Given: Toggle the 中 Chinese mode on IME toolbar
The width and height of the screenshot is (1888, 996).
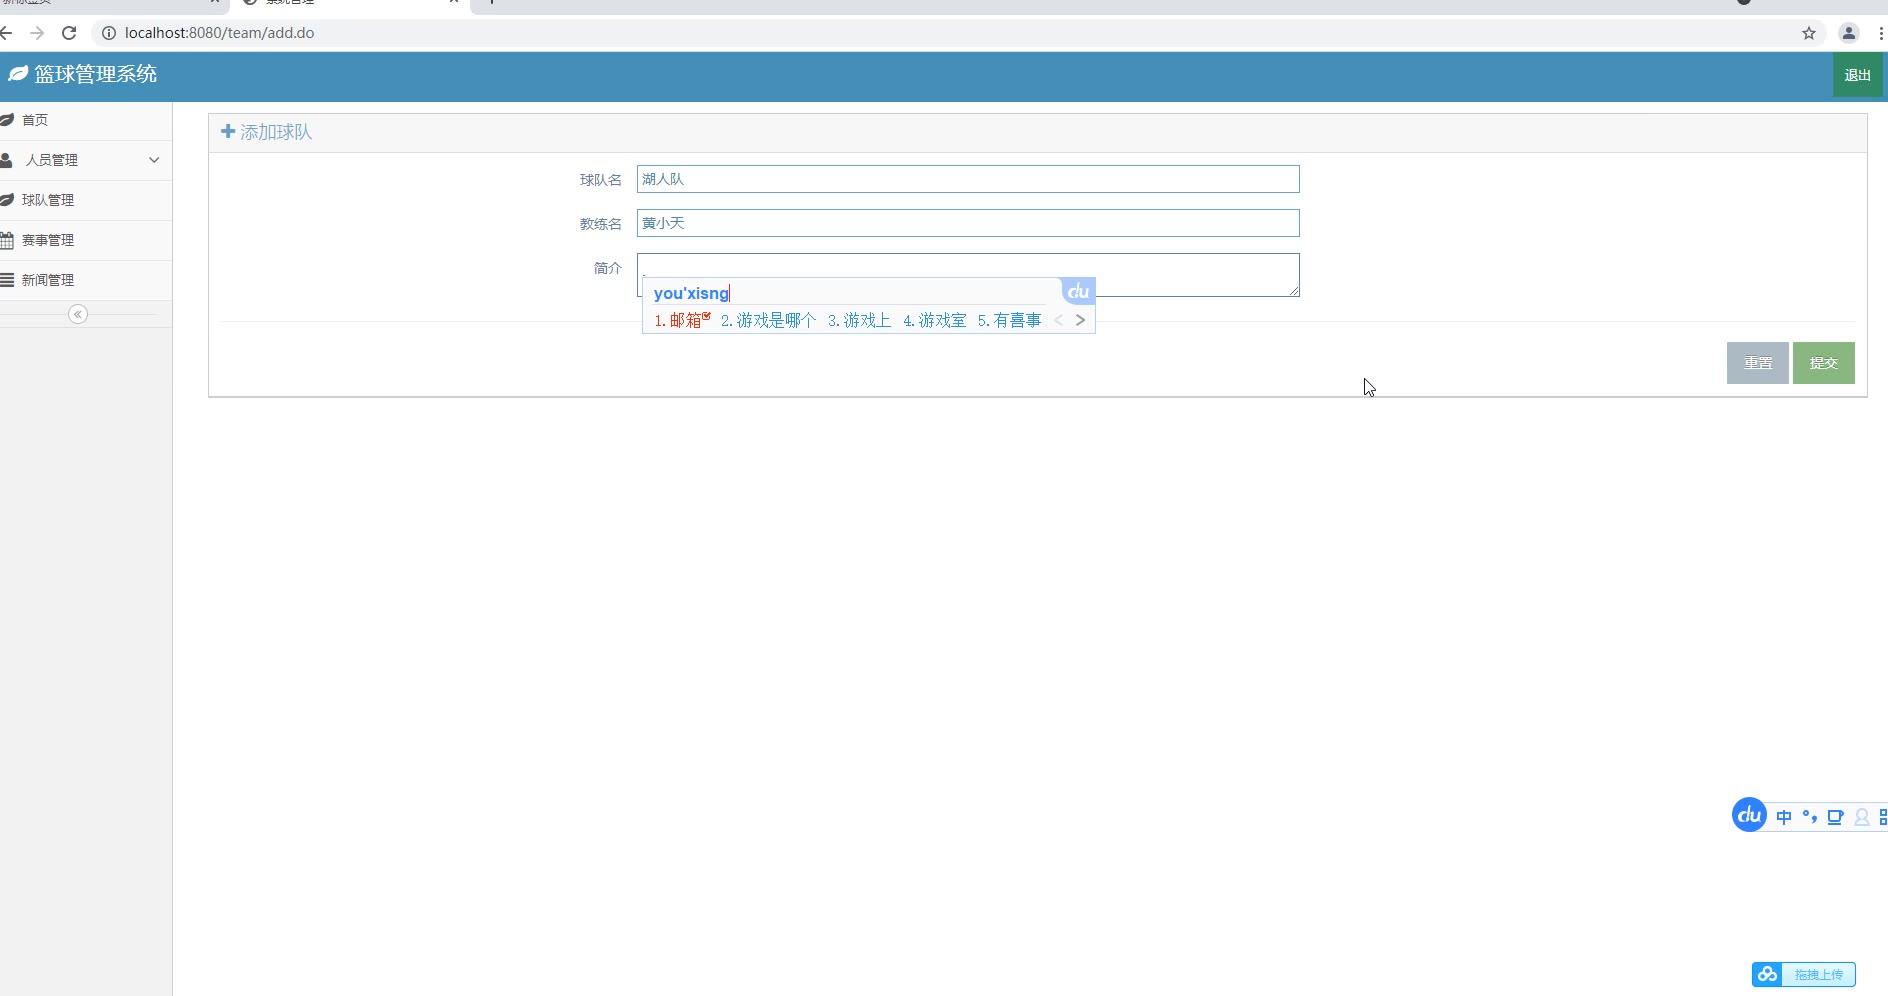Looking at the screenshot, I should (1784, 817).
